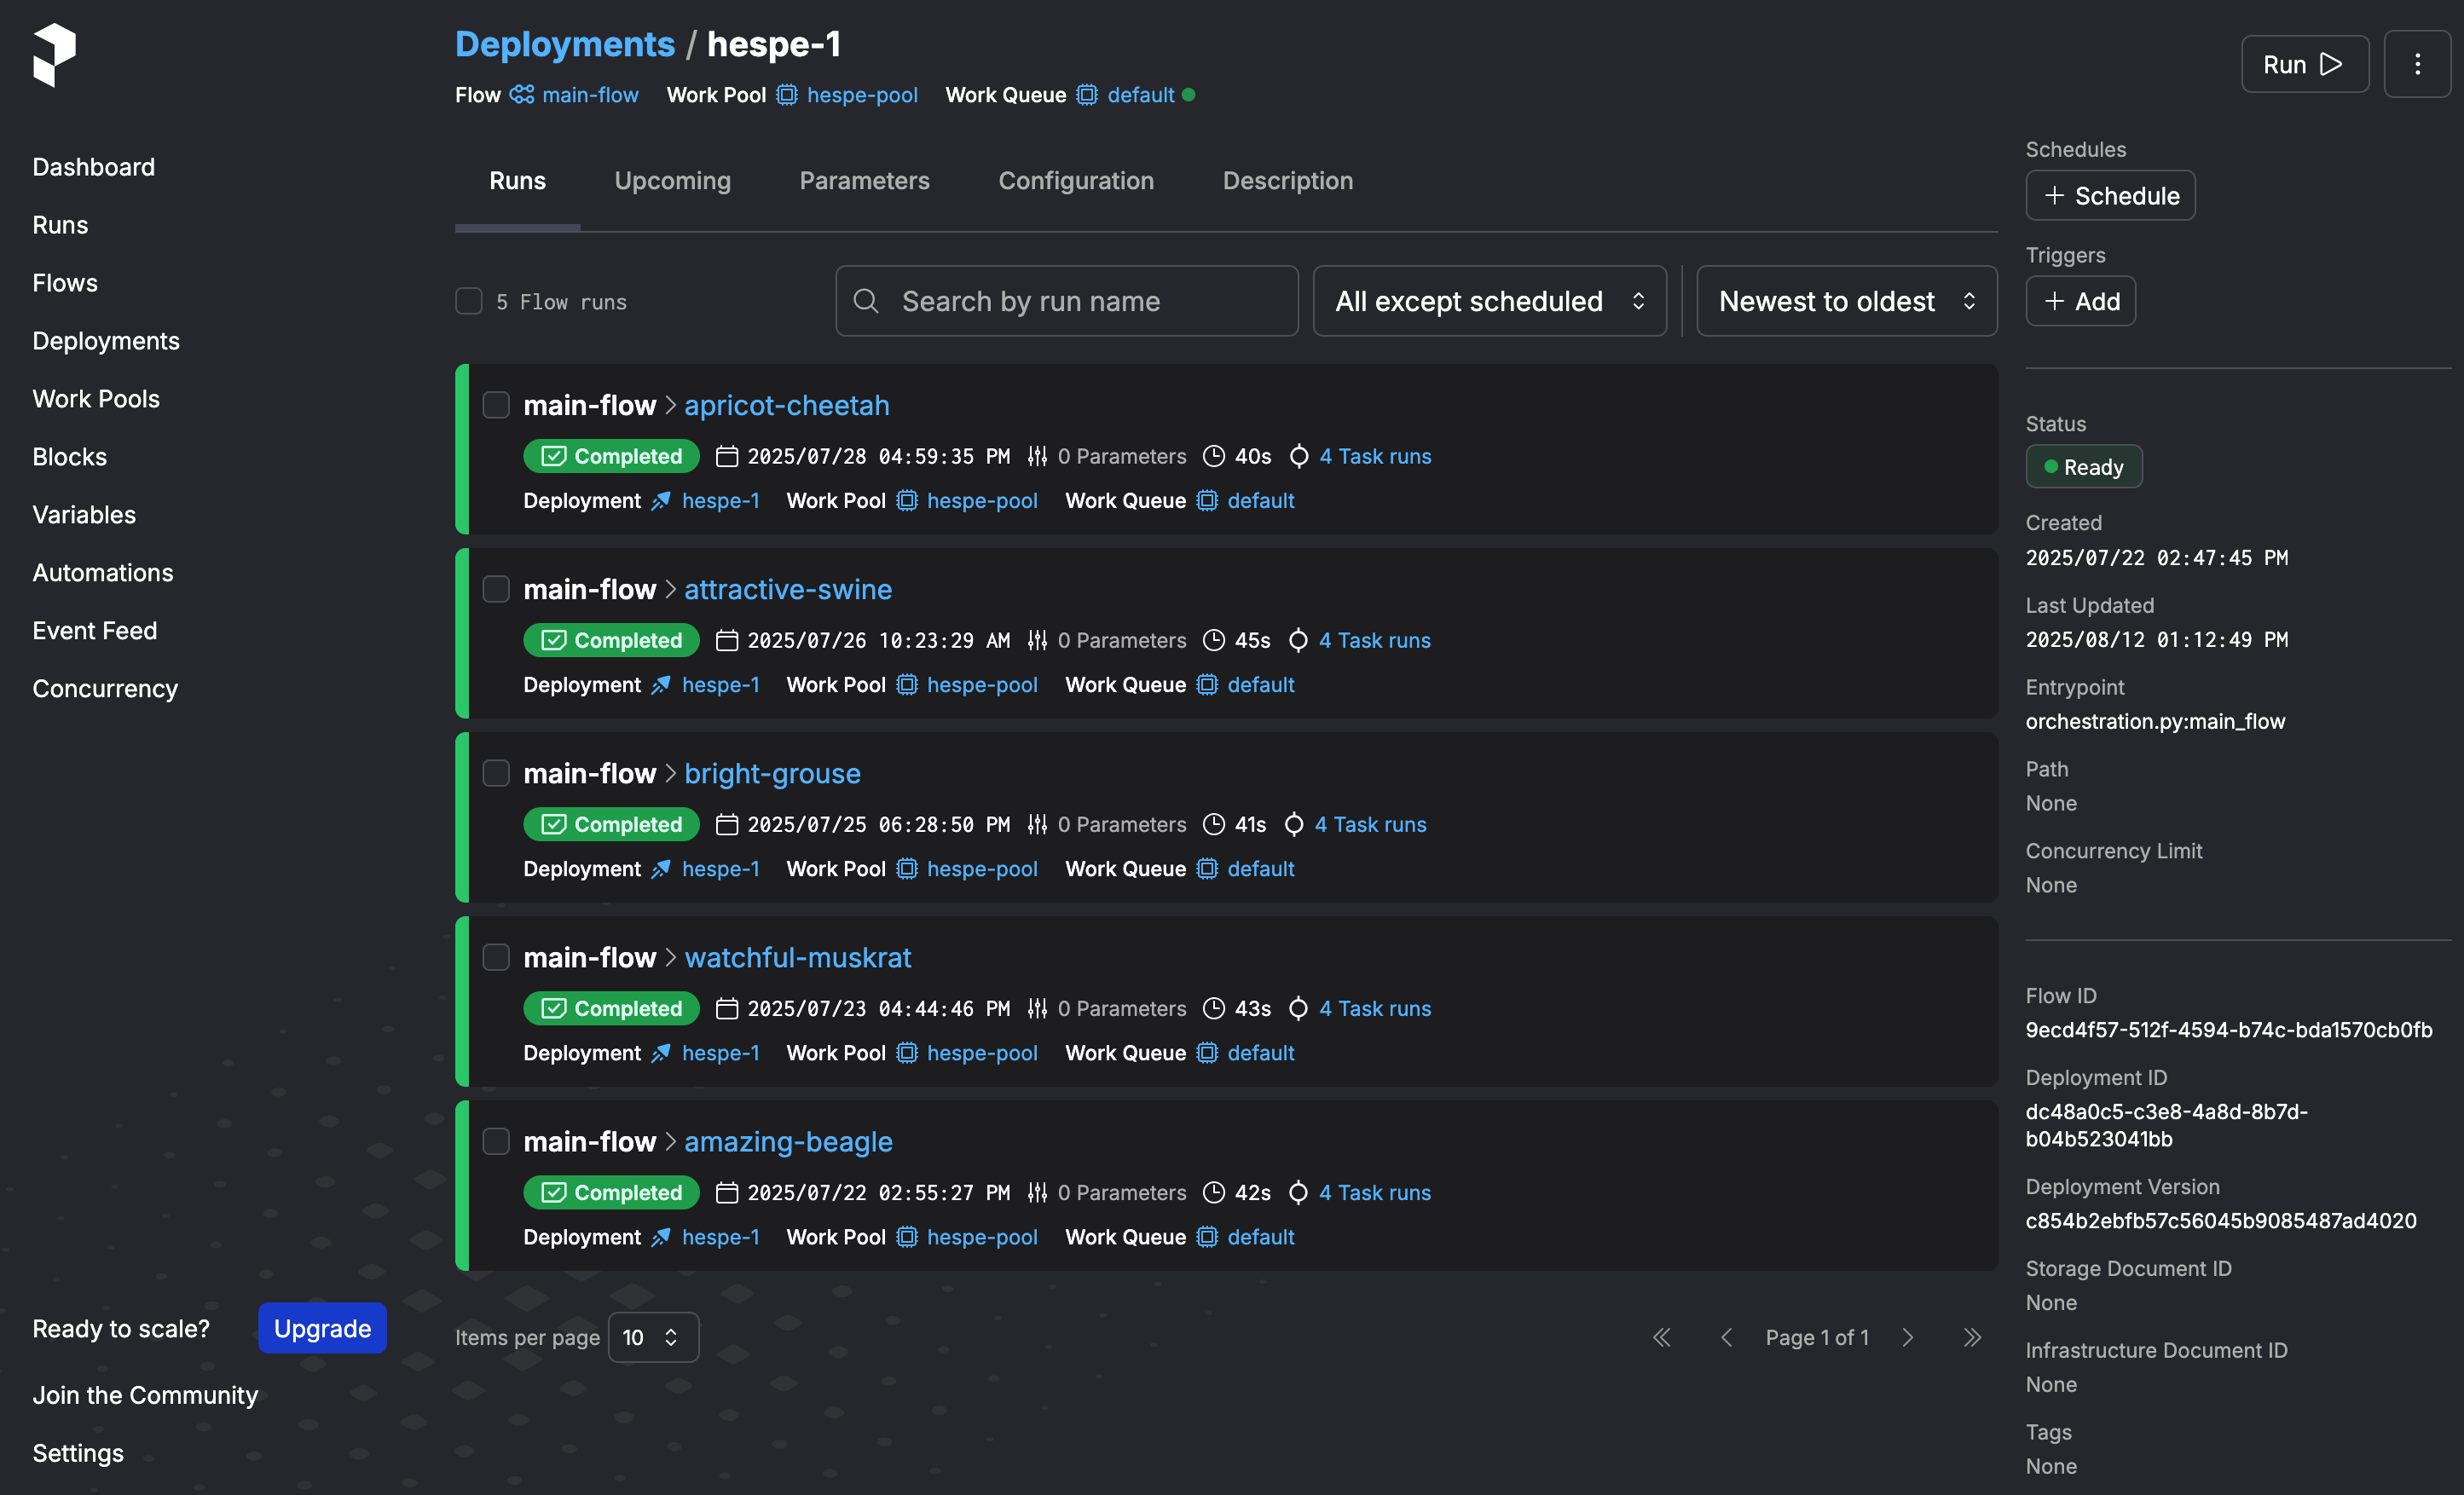Click the magnifier icon in search box
This screenshot has width=2464, height=1495.
(x=866, y=301)
